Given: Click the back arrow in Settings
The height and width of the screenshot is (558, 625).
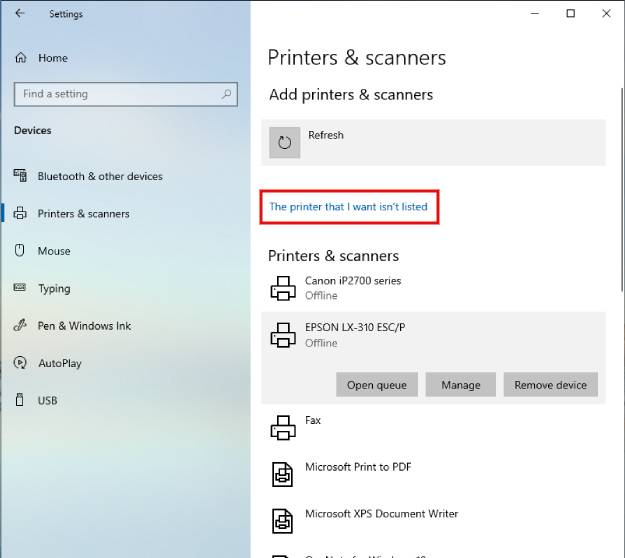Looking at the screenshot, I should click(20, 14).
